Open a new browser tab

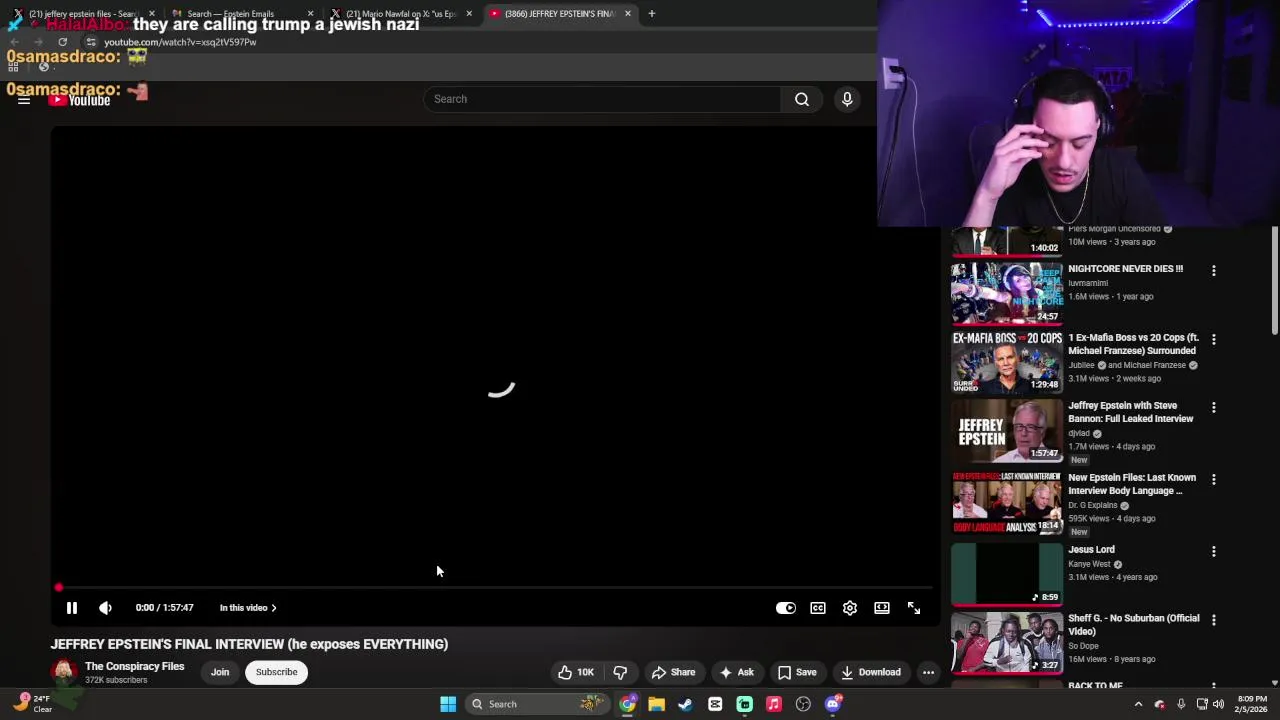(x=652, y=14)
